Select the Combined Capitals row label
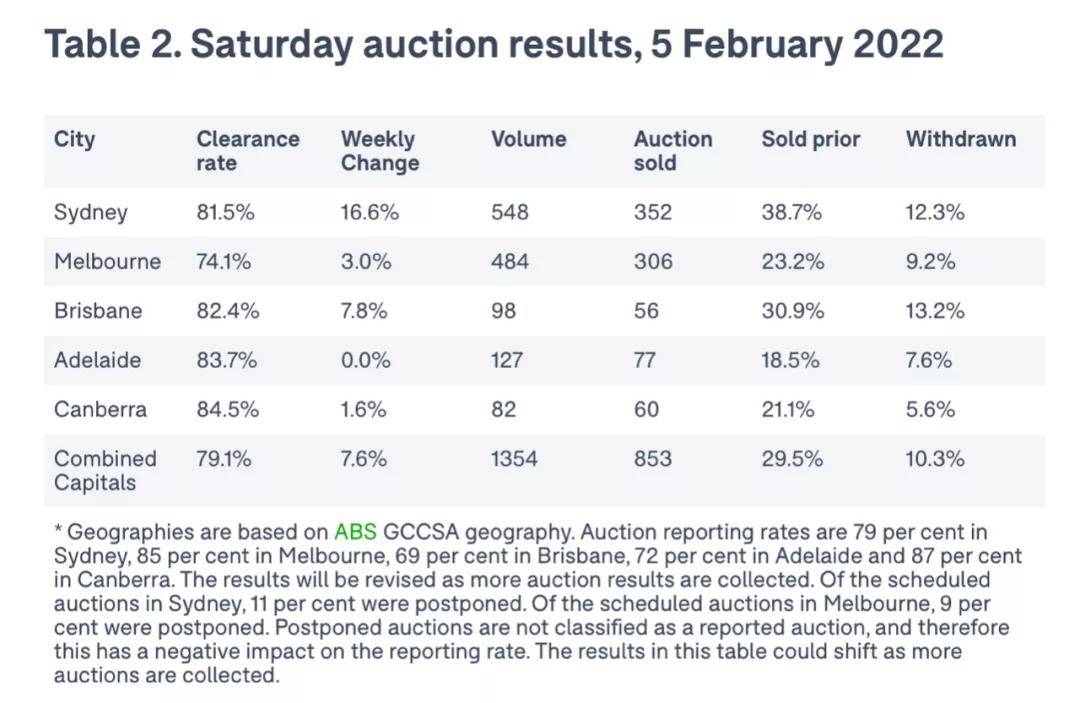This screenshot has height=703, width=1080. 105,470
